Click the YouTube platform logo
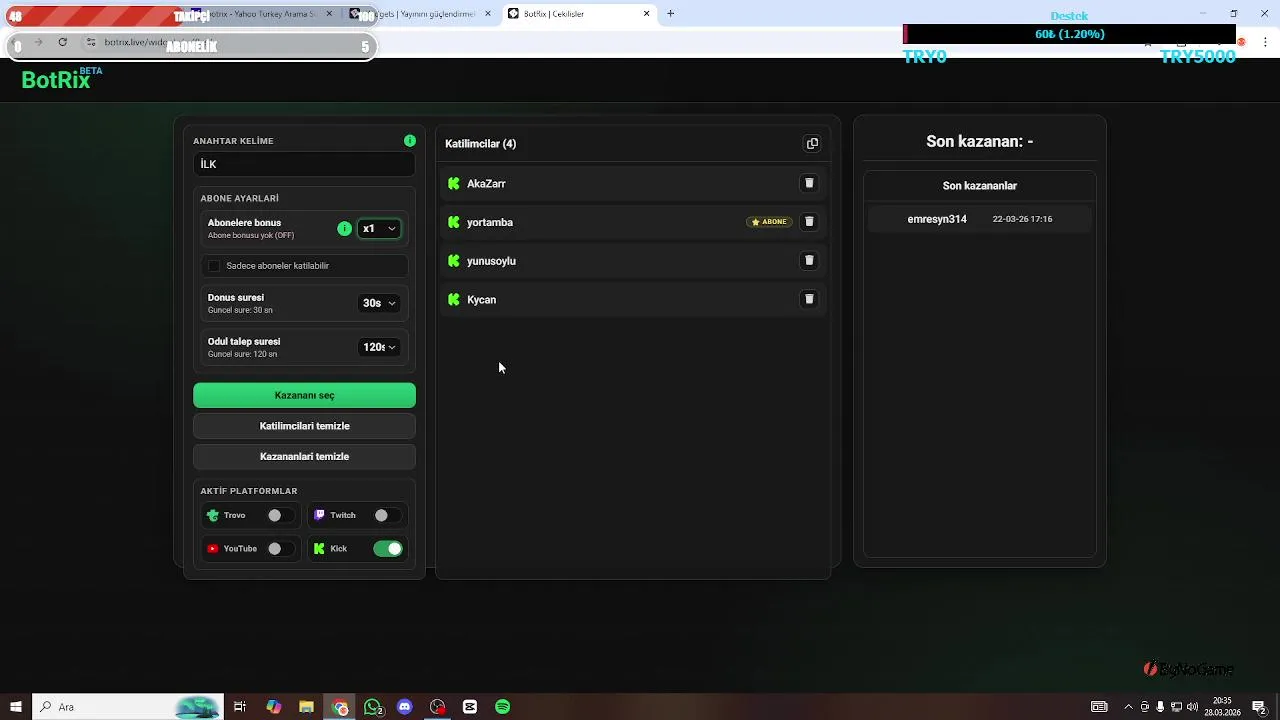 pyautogui.click(x=212, y=549)
